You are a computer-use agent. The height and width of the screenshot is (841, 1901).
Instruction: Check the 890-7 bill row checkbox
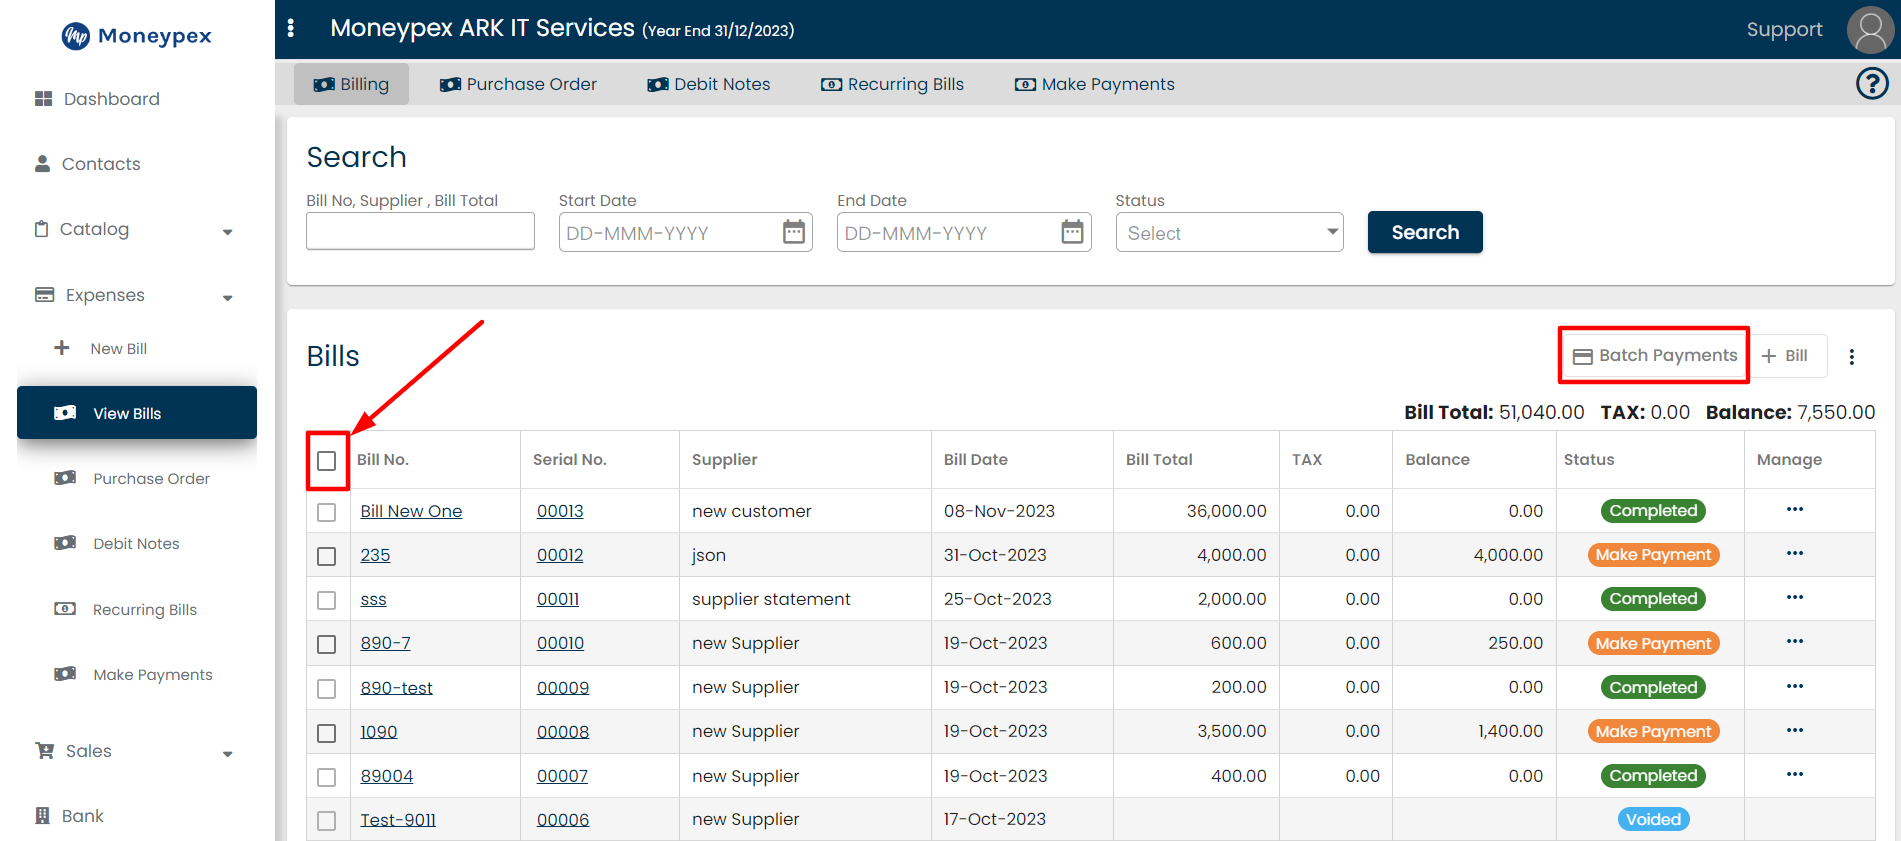327,644
